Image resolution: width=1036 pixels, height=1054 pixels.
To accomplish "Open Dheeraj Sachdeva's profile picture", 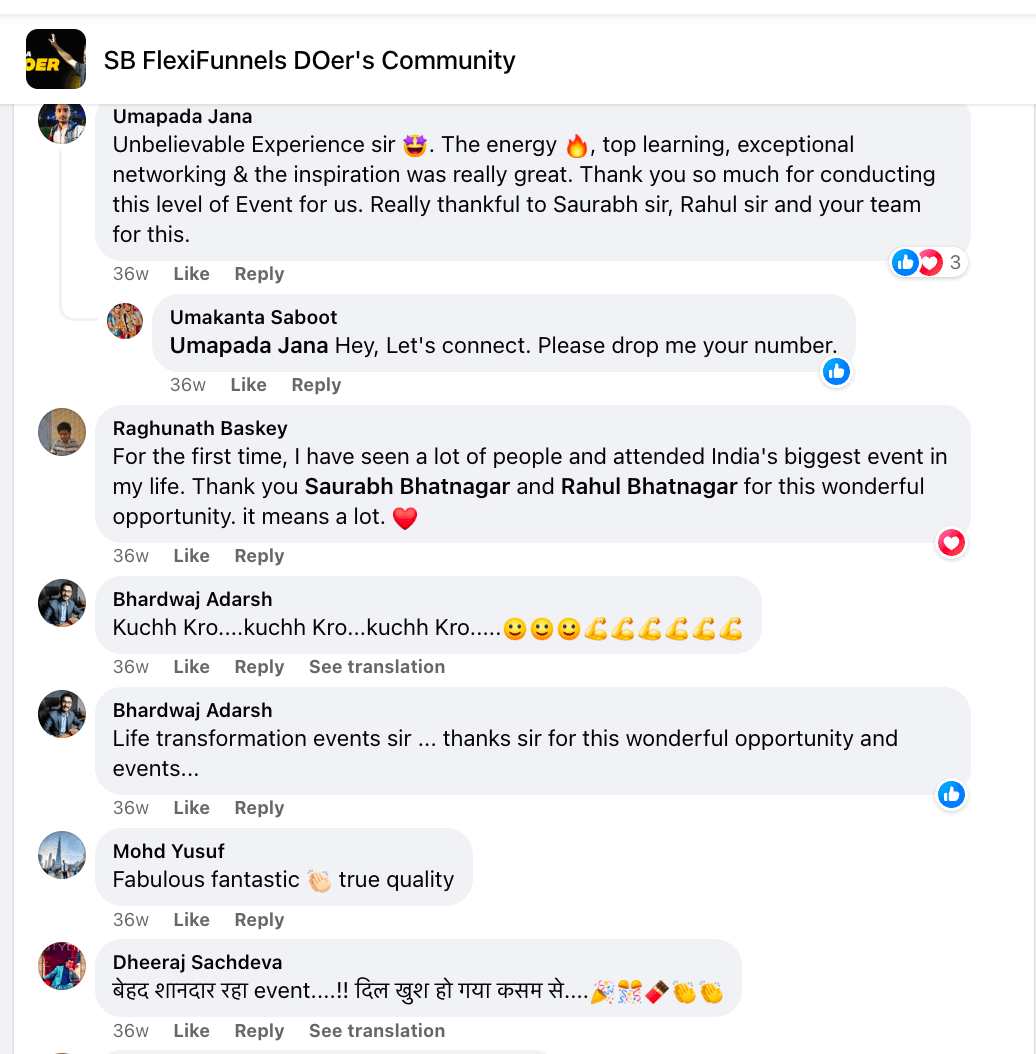I will [x=61, y=966].
